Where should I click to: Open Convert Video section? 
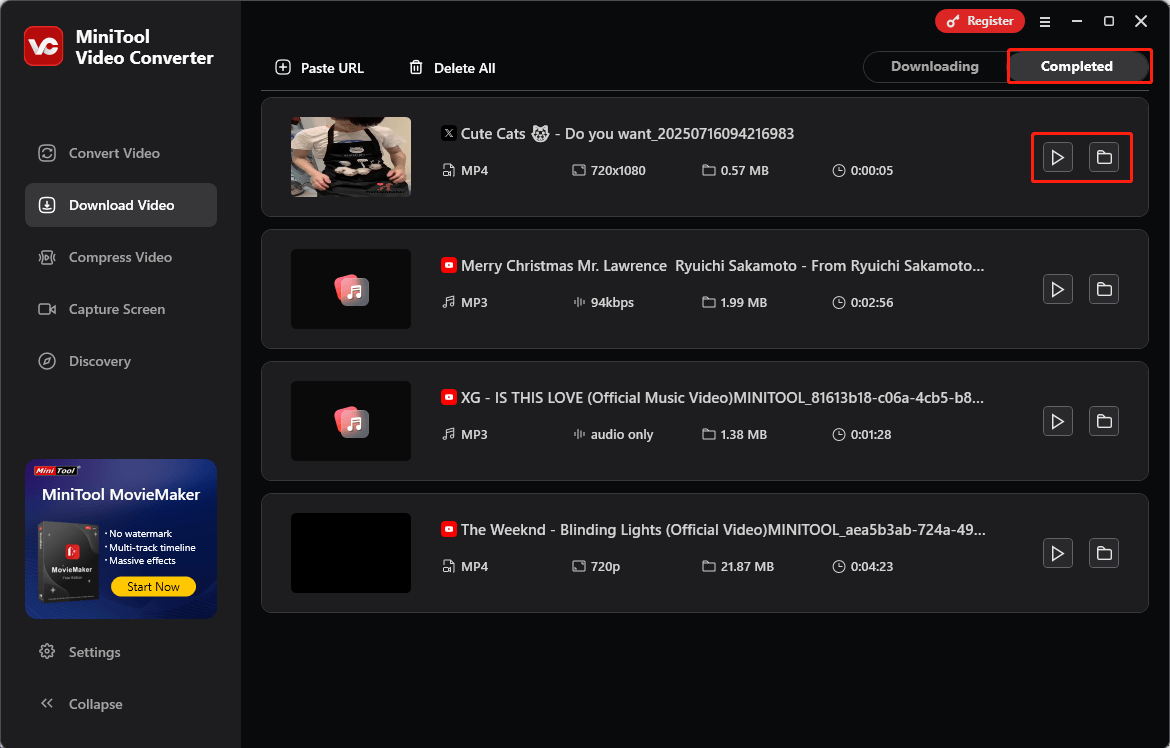click(x=121, y=153)
